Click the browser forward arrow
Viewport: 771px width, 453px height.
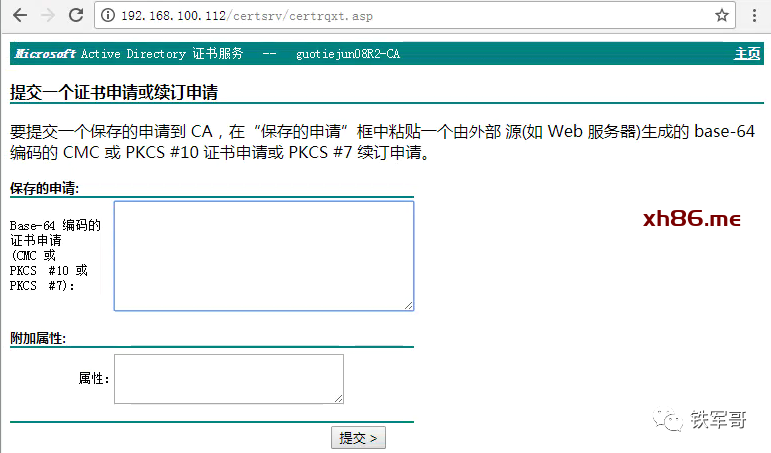coord(48,15)
